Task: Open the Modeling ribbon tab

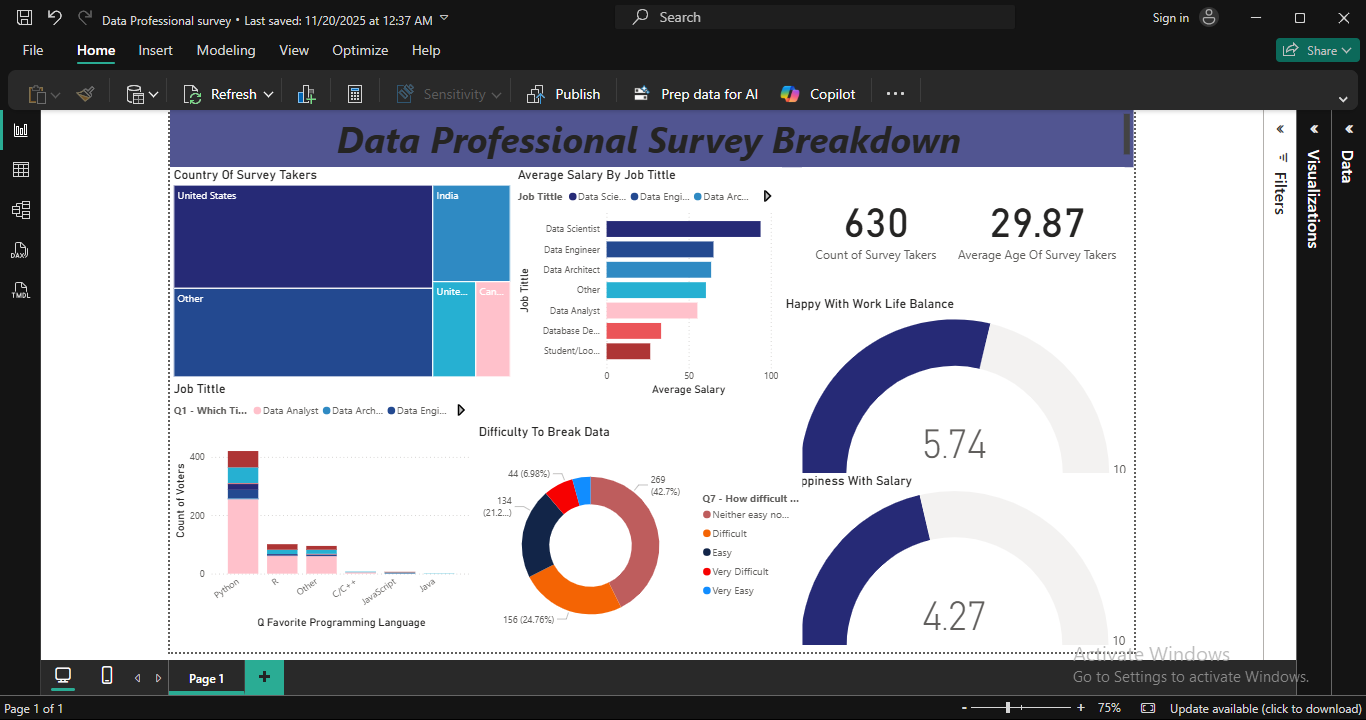Action: point(226,50)
